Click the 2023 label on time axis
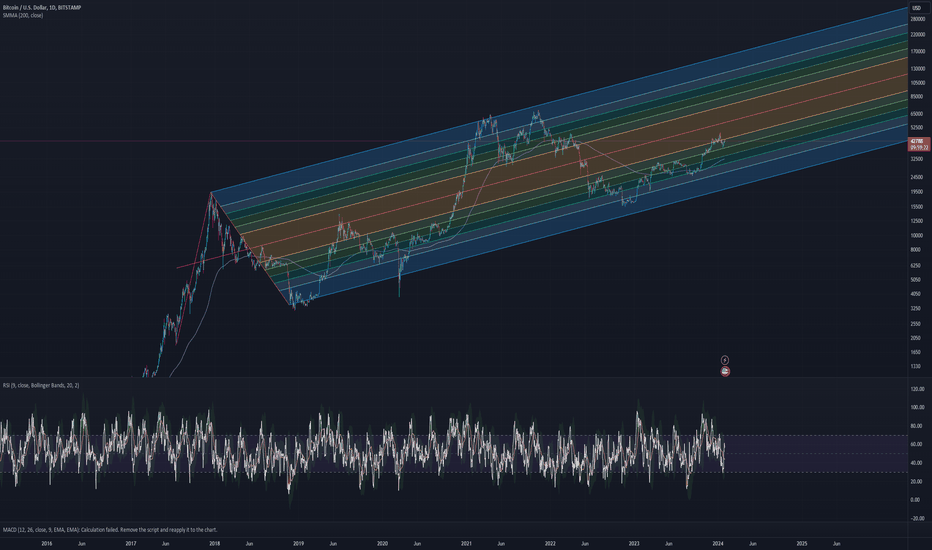Viewport: 932px width, 550px height. (634, 543)
